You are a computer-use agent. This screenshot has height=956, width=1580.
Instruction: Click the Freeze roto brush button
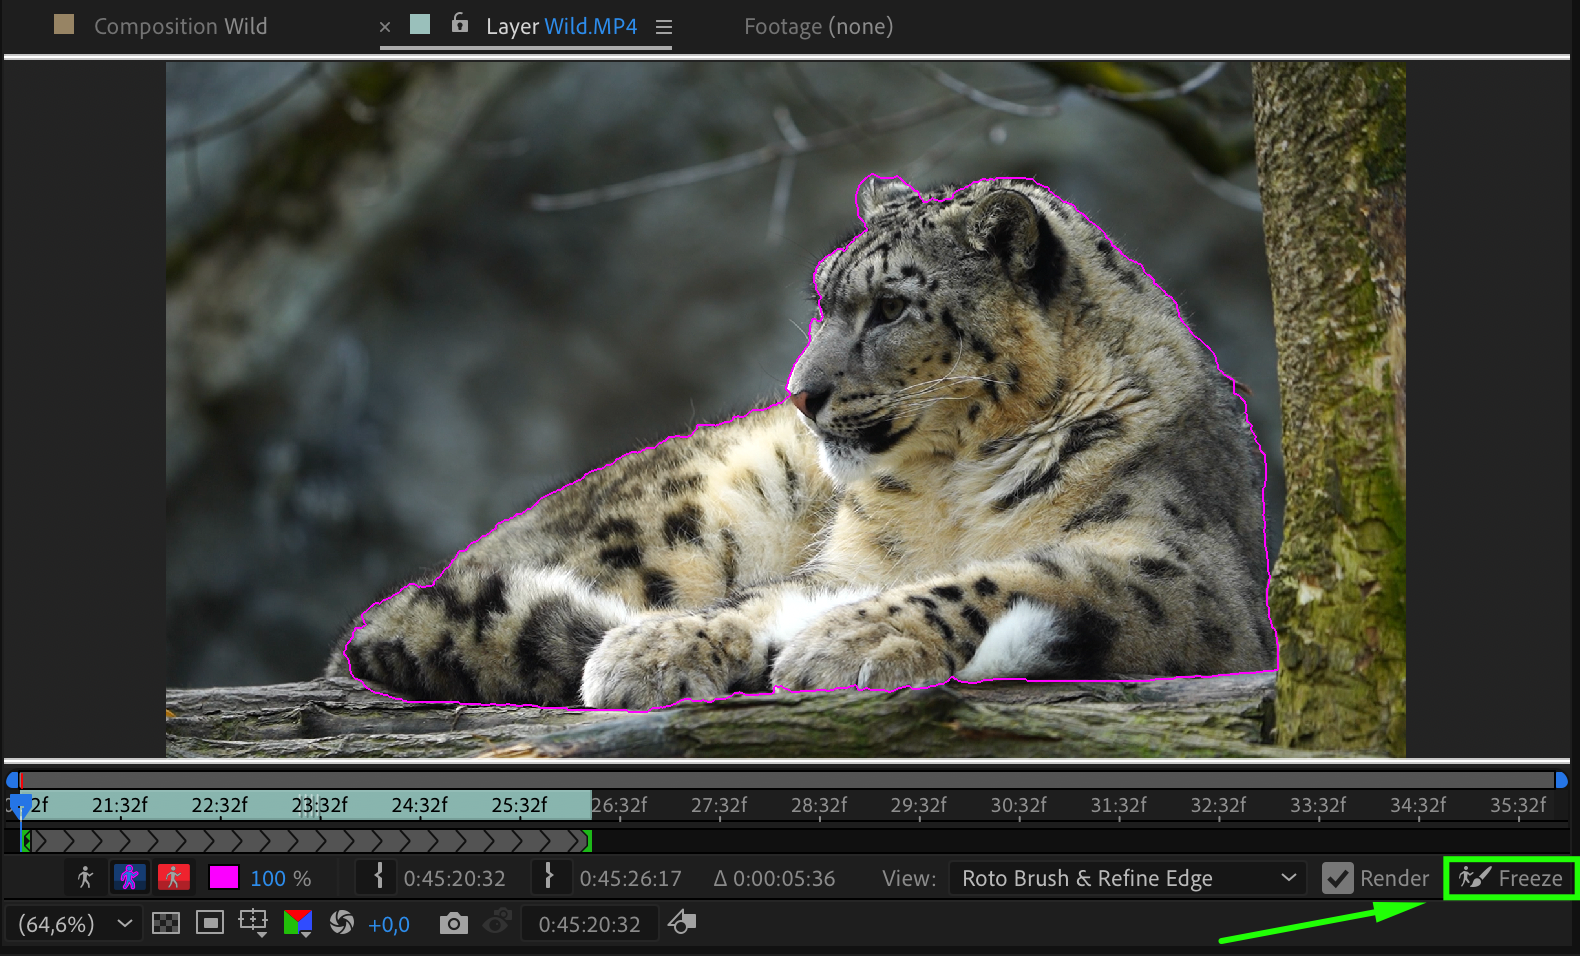tap(1510, 878)
